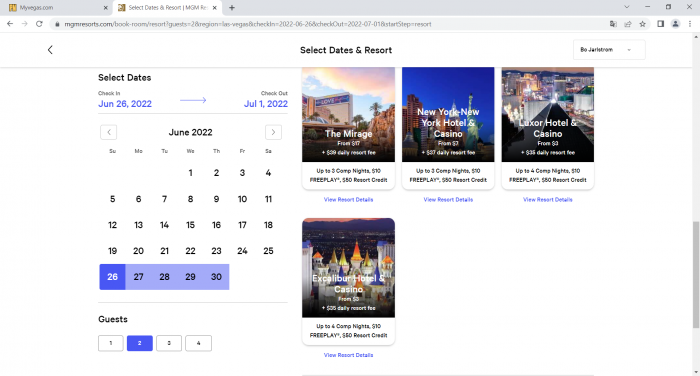View Resort Details for Luxor

(x=547, y=200)
